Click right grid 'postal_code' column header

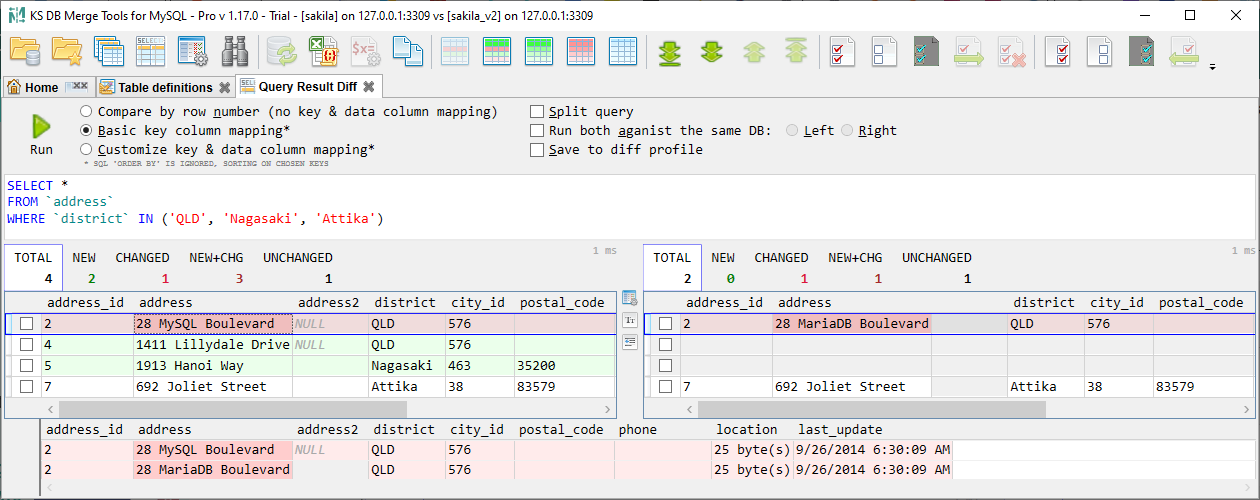coord(1201,302)
